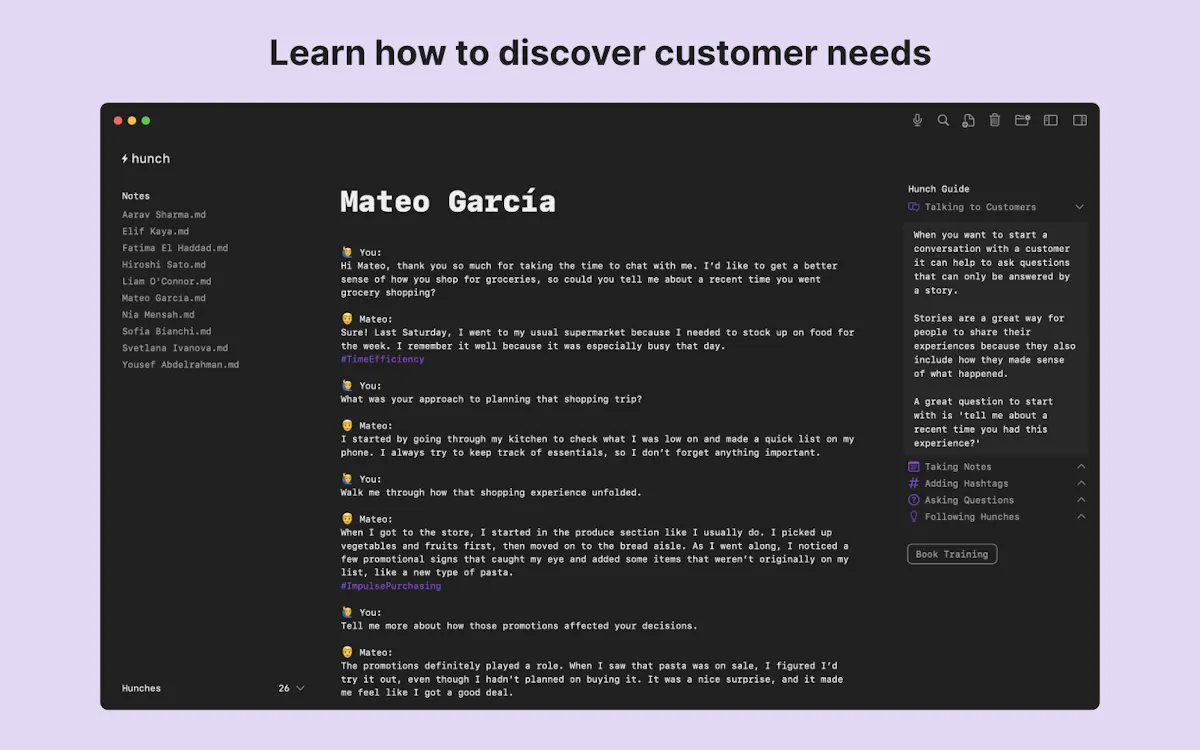Open the Fatima El Haddad.md note

click(175, 248)
